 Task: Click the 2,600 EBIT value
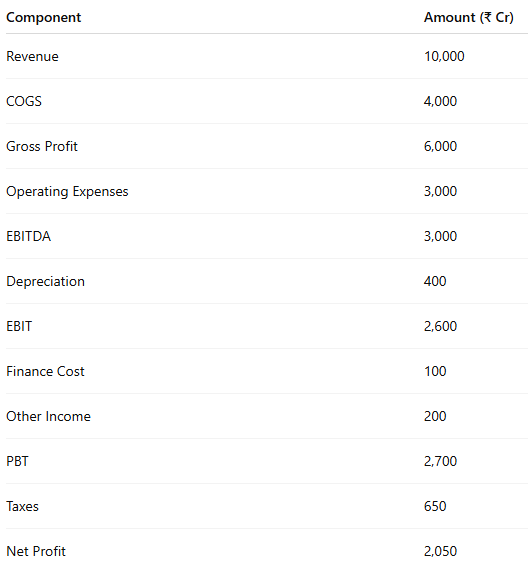440,326
